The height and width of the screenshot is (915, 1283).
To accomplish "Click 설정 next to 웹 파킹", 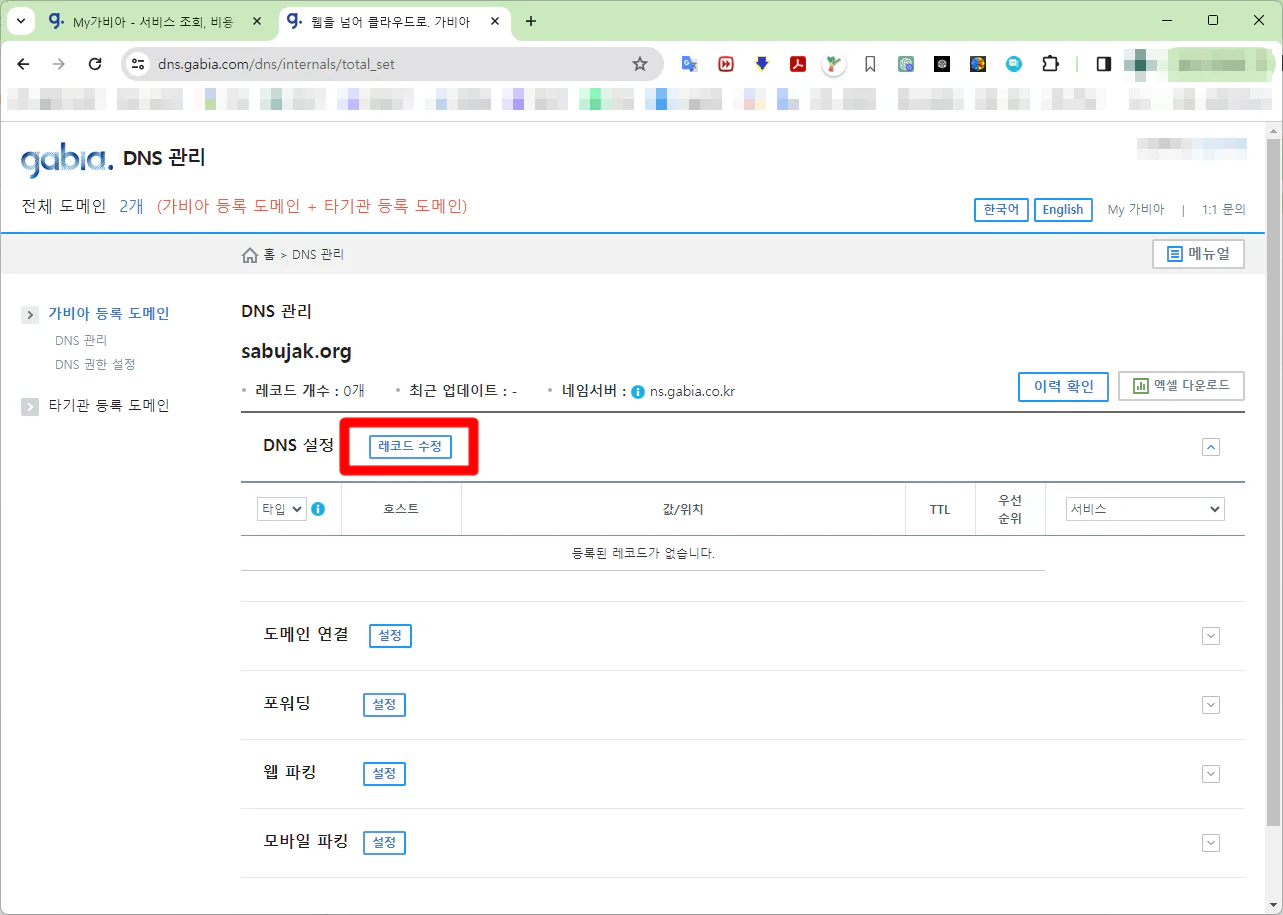I will 384,774.
